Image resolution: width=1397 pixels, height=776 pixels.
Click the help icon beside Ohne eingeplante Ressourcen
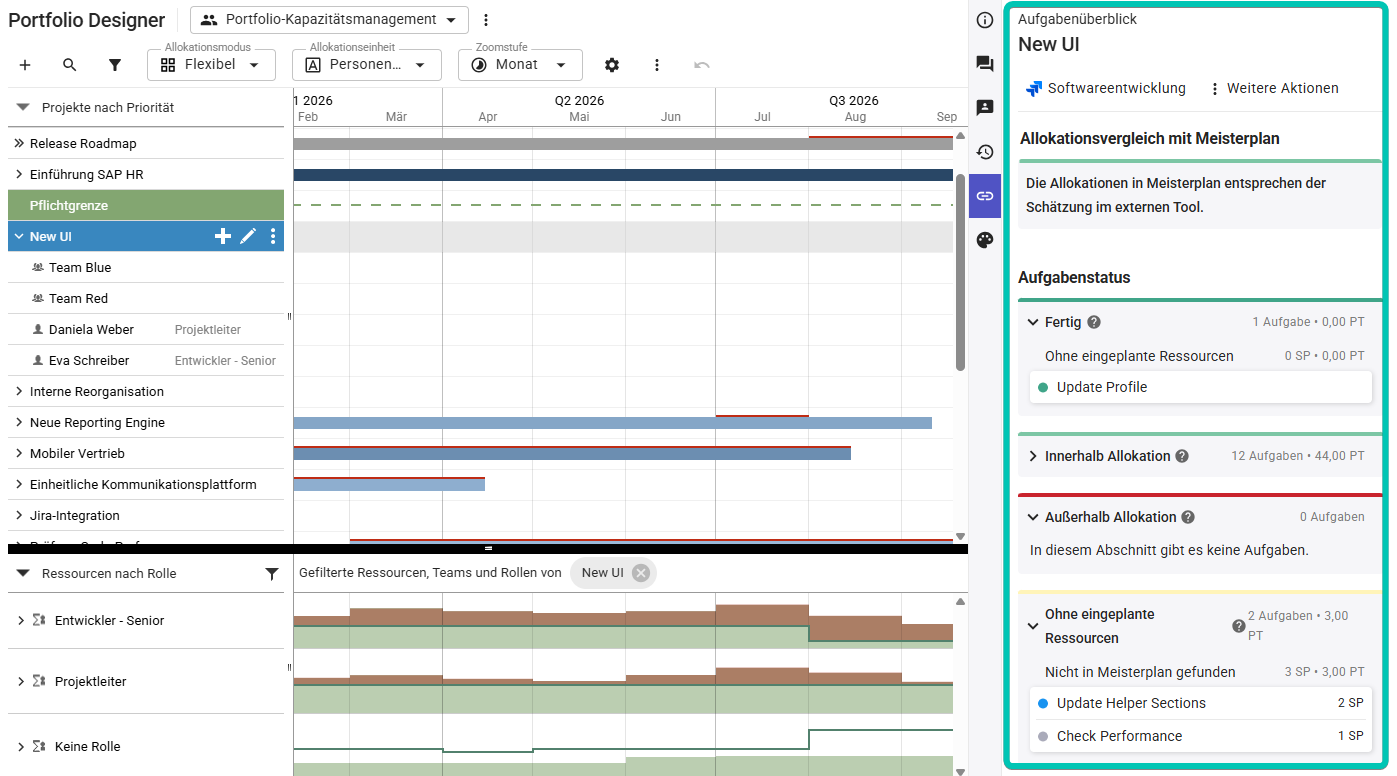pyautogui.click(x=1239, y=626)
